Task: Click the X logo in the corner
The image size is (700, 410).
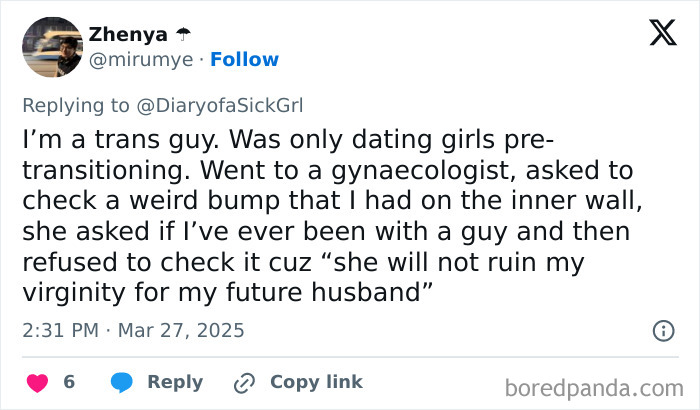Action: coord(662,35)
